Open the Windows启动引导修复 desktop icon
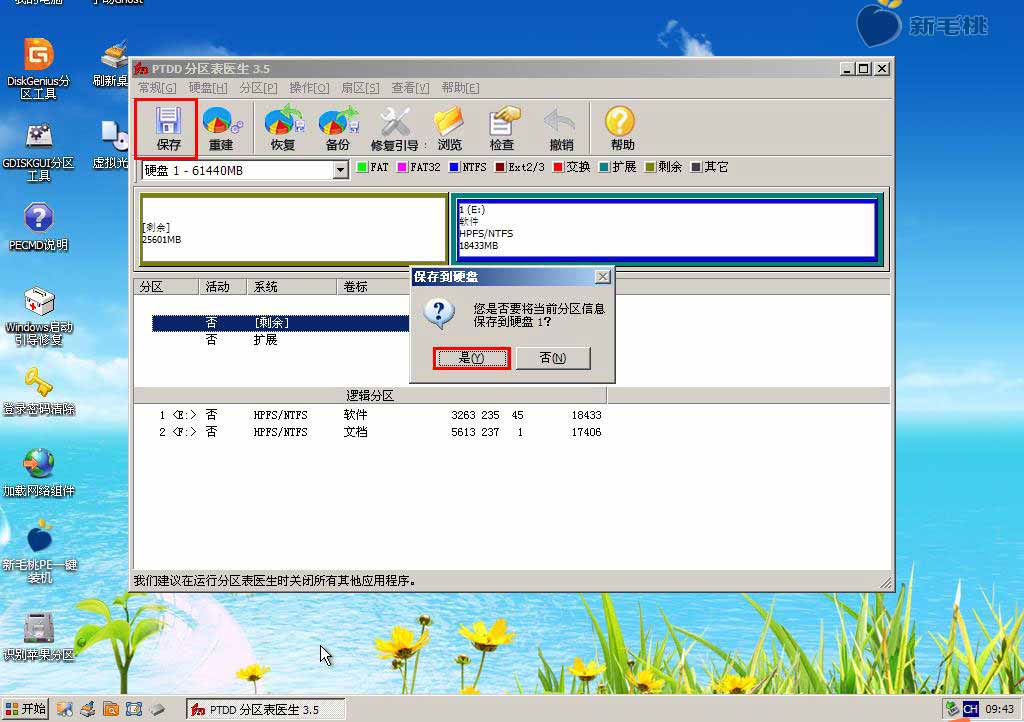Viewport: 1024px width, 722px height. click(x=39, y=316)
